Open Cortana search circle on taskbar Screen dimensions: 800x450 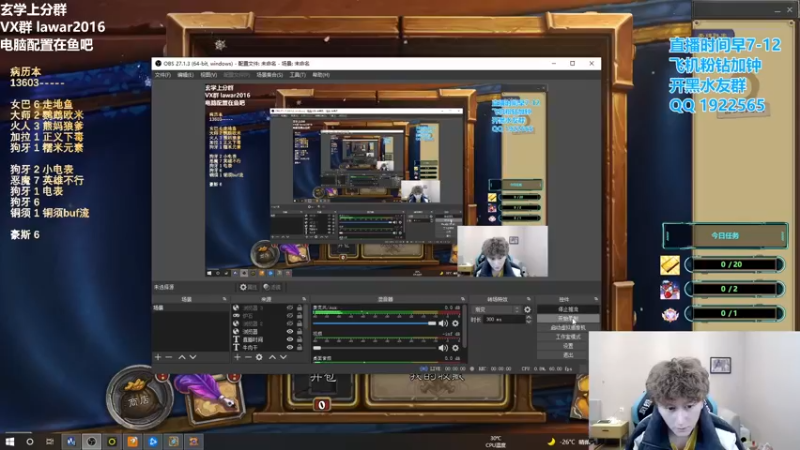pyautogui.click(x=30, y=441)
